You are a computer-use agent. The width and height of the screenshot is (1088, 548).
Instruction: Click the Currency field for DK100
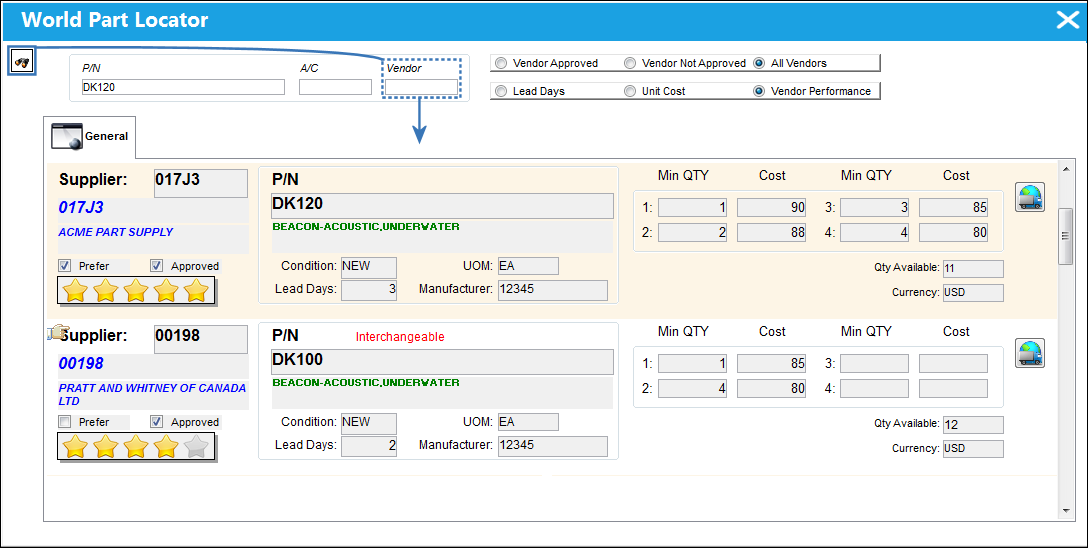(x=973, y=449)
